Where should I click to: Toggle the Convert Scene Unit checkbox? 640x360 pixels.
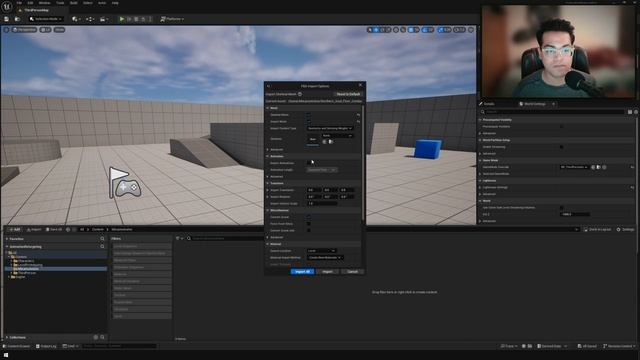click(x=309, y=230)
